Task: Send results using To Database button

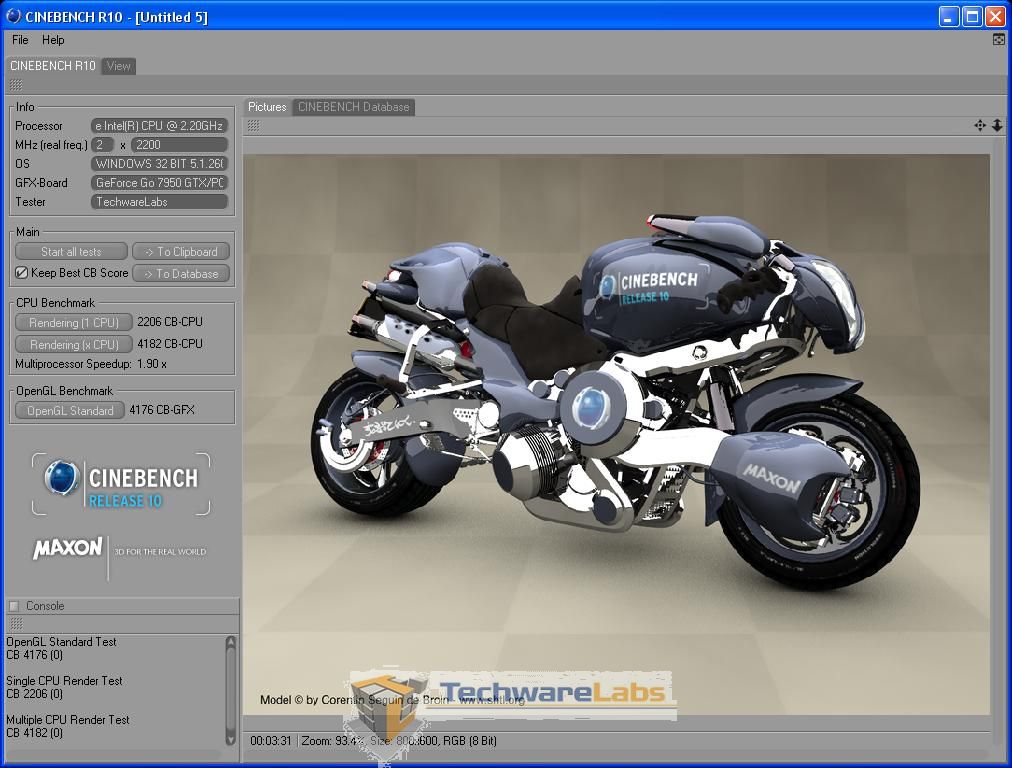Action: pyautogui.click(x=181, y=274)
